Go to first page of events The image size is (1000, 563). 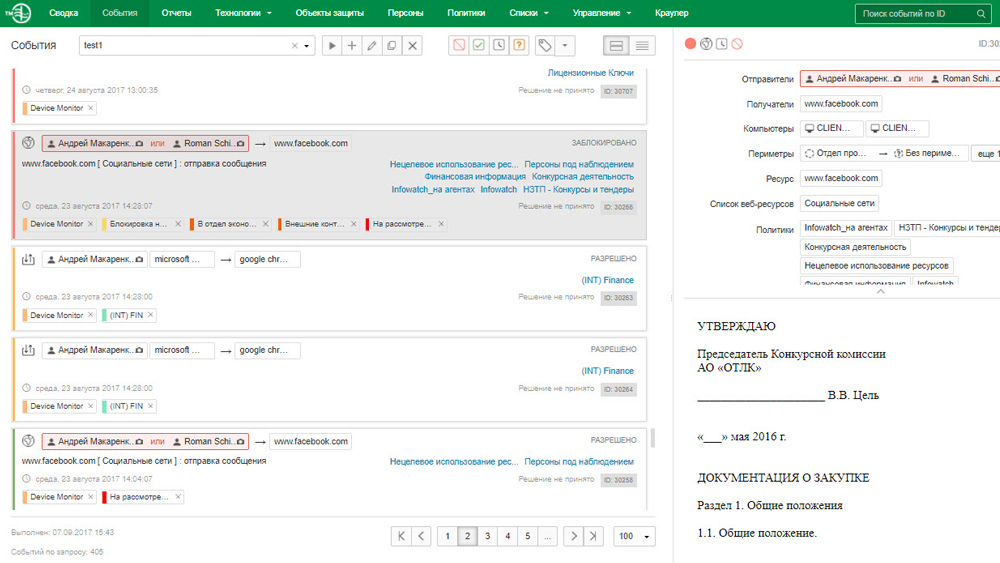pyautogui.click(x=401, y=536)
